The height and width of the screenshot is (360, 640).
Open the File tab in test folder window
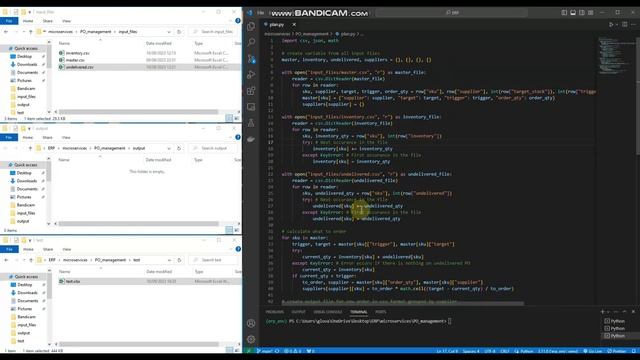(x=9, y=249)
